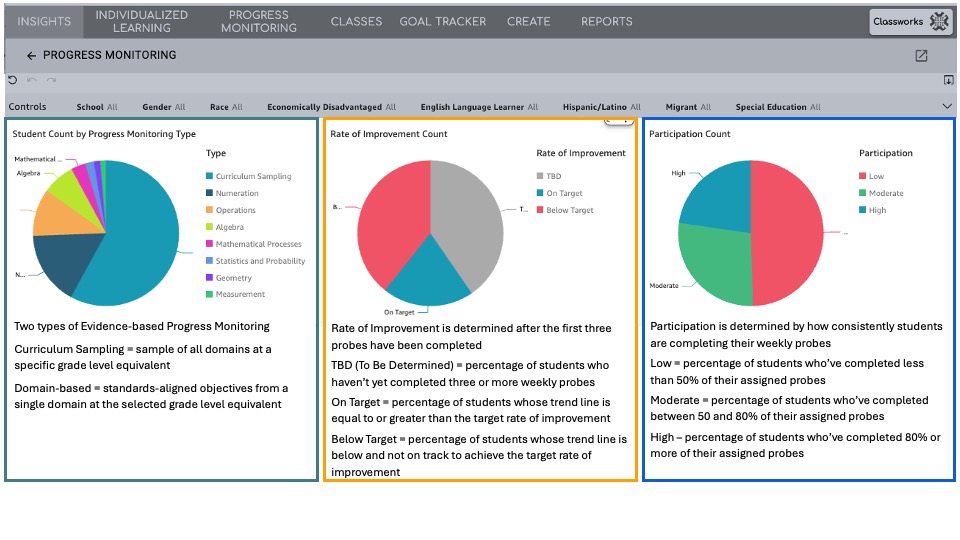The width and height of the screenshot is (960, 540).
Task: Go to the Classes tab
Action: point(356,21)
